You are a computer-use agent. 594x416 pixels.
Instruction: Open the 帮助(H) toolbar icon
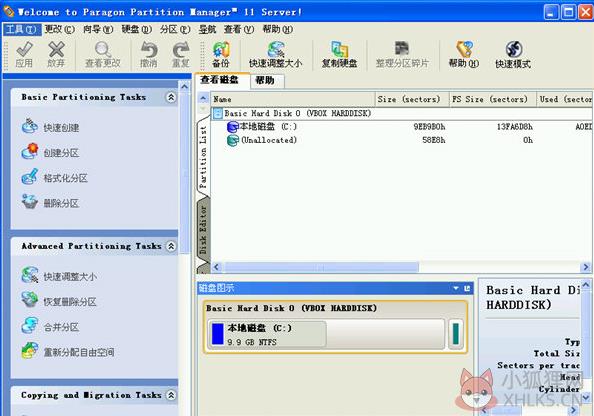click(464, 55)
